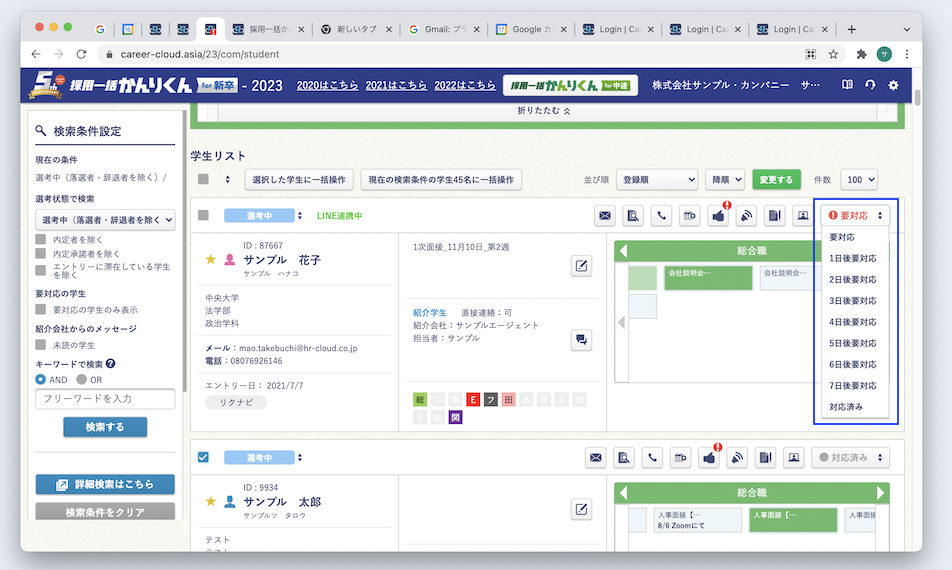
Task: Check 内定承諾者を除く option
Action: pyautogui.click(x=41, y=253)
